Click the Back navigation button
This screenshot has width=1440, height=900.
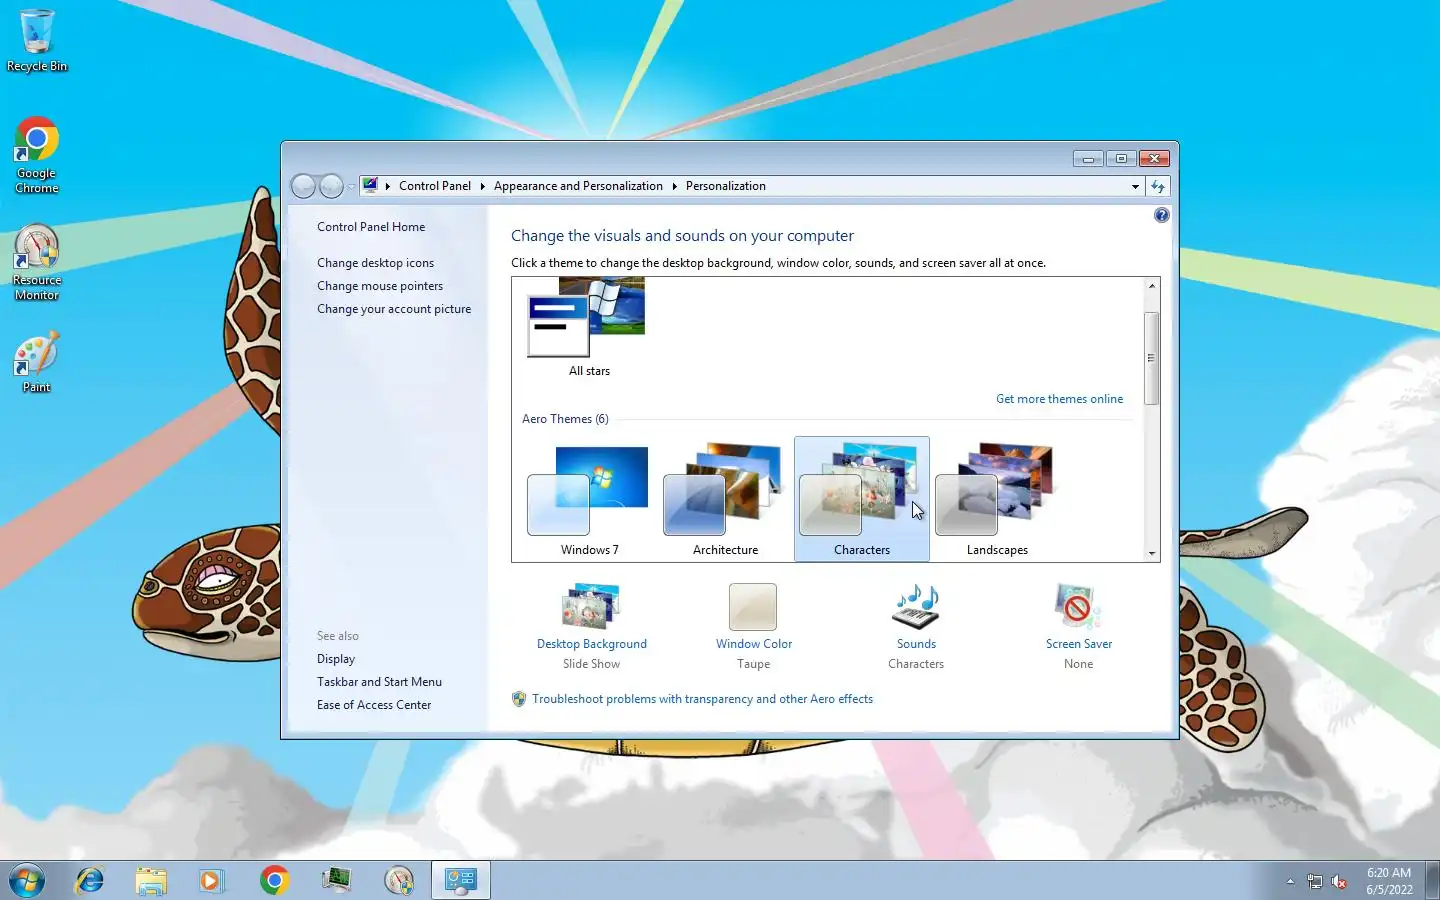click(x=303, y=186)
